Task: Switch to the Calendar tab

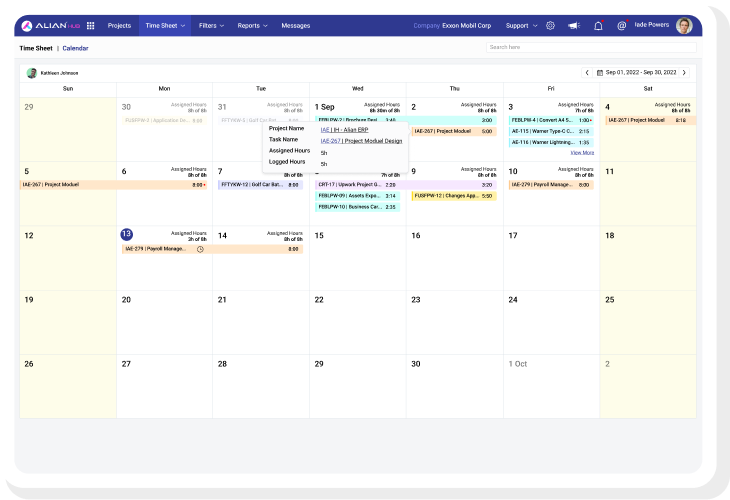Action: click(75, 48)
